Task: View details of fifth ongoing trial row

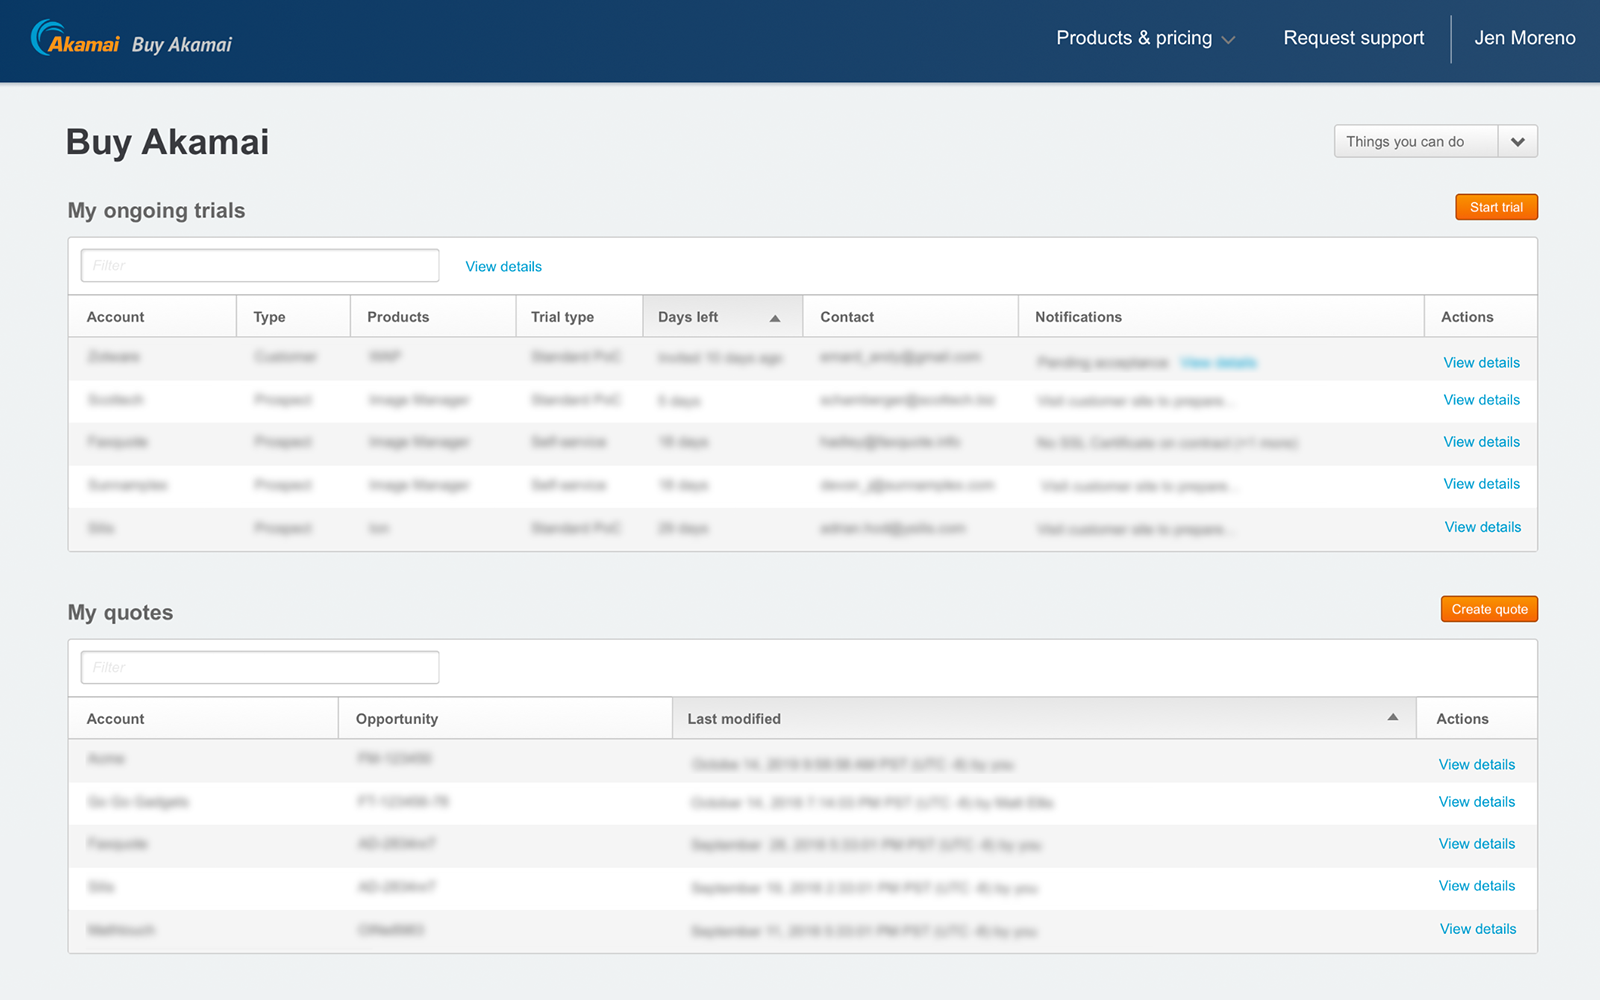Action: click(x=1482, y=526)
